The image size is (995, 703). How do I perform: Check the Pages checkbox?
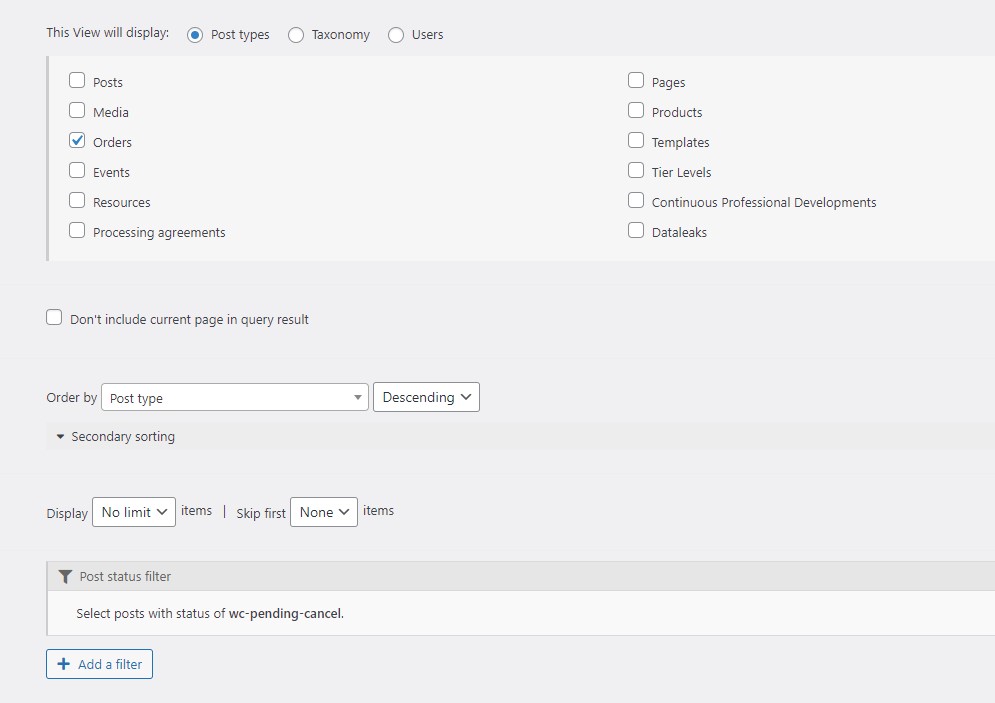pyautogui.click(x=636, y=80)
